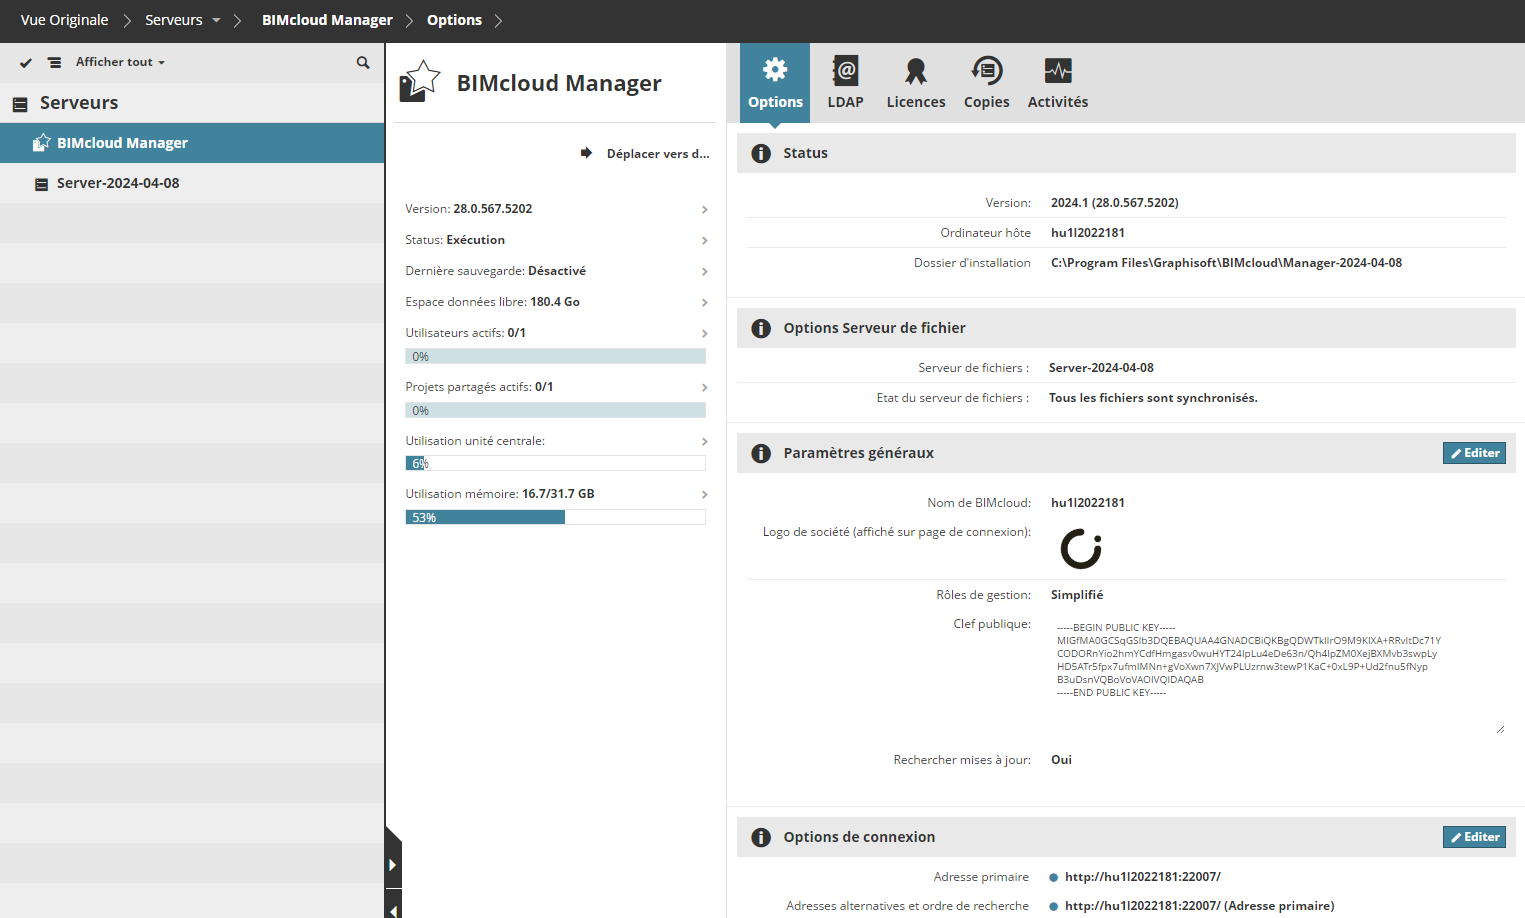The image size is (1525, 918).
Task: Click the public key text area resize handle
Action: coord(1500,729)
